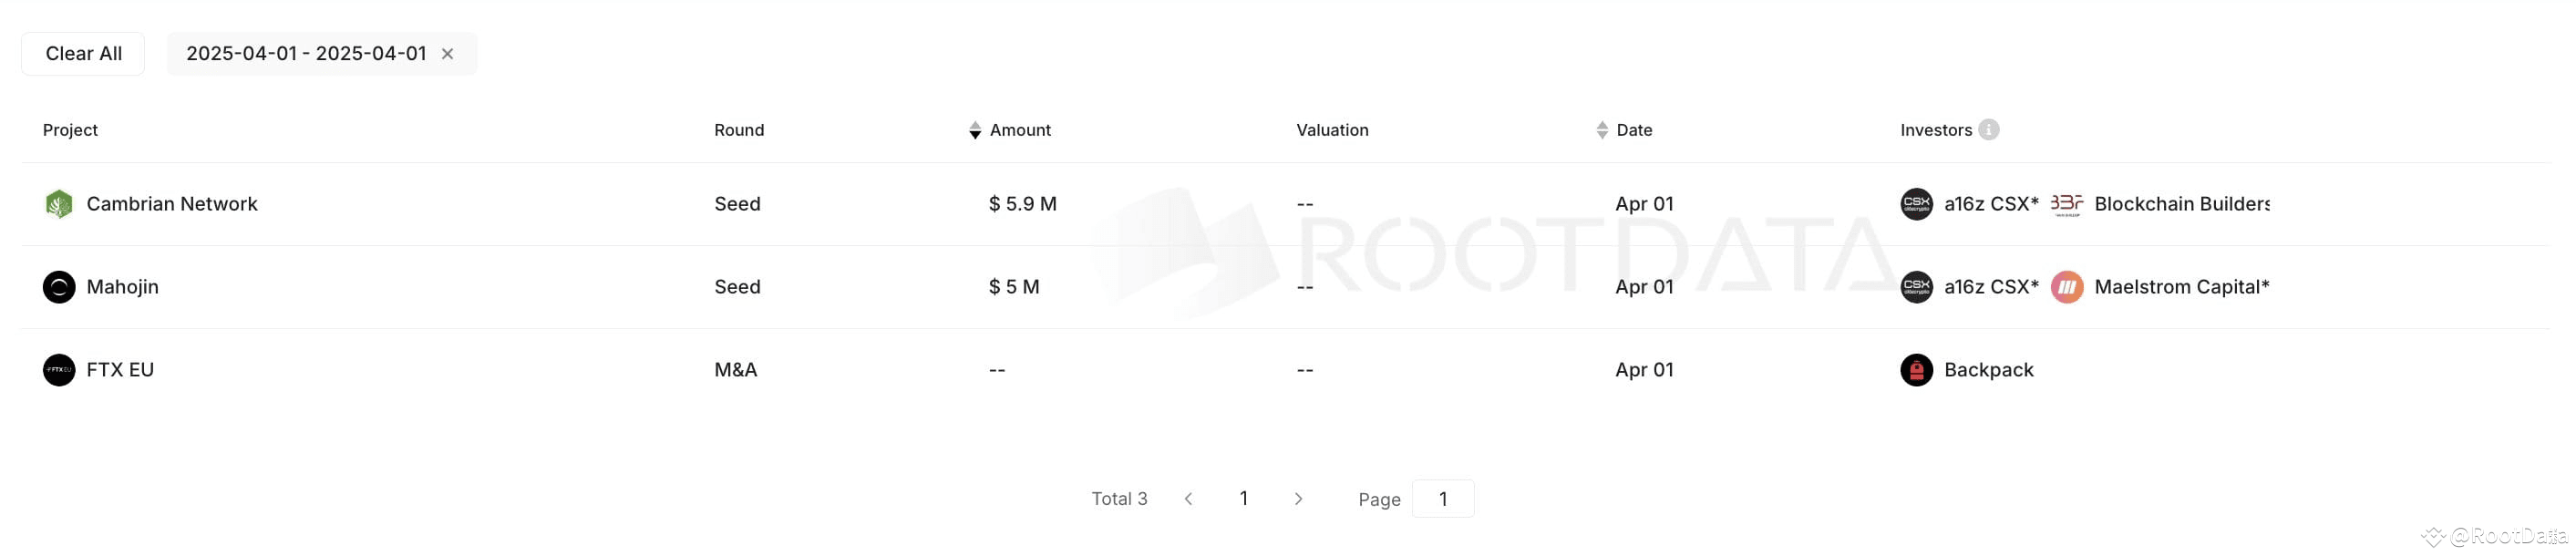
Task: Click the info icon beside Investors header
Action: 1988,129
